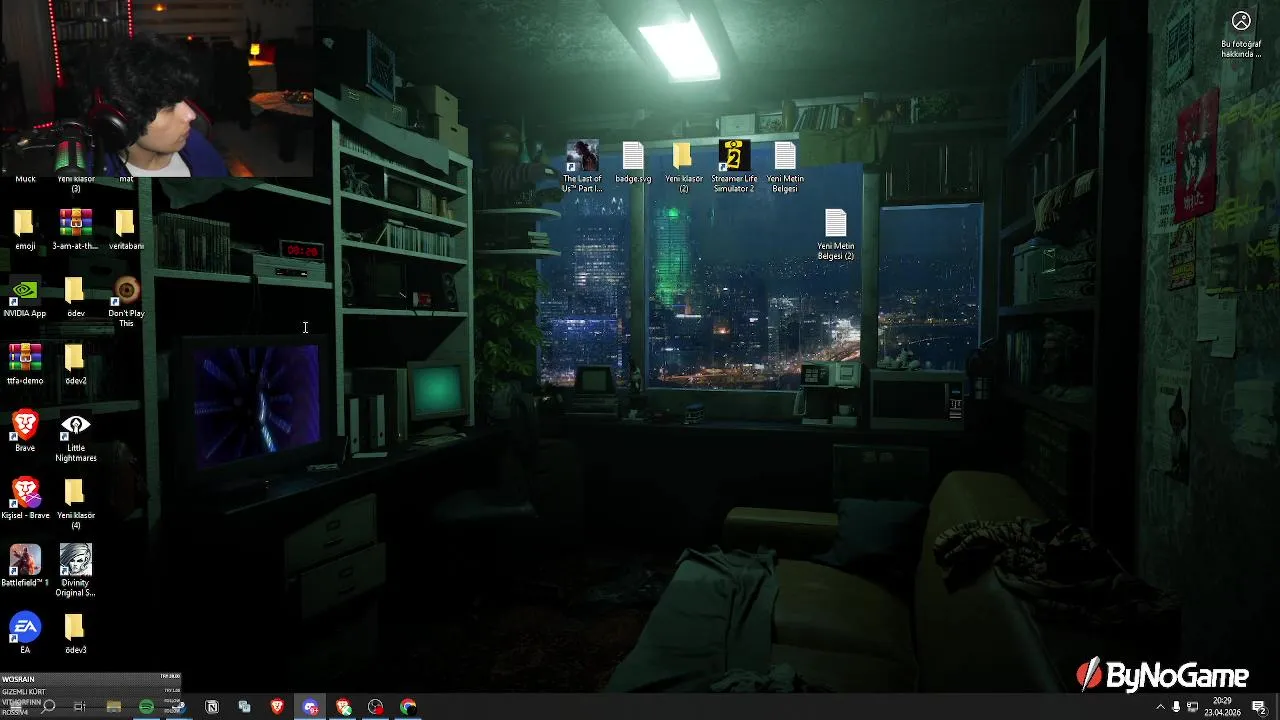The height and width of the screenshot is (720, 1280).
Task: Open Notion from the taskbar
Action: pyautogui.click(x=212, y=706)
